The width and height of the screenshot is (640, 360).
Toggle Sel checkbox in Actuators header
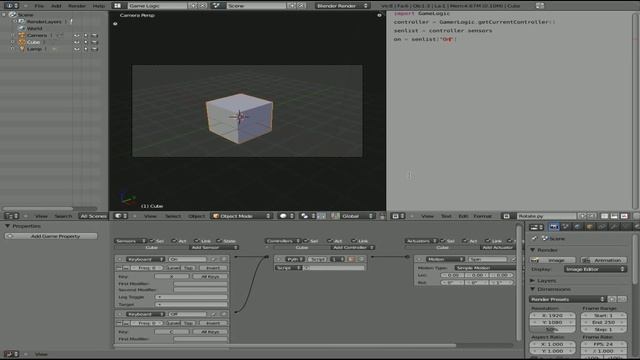[x=443, y=241]
